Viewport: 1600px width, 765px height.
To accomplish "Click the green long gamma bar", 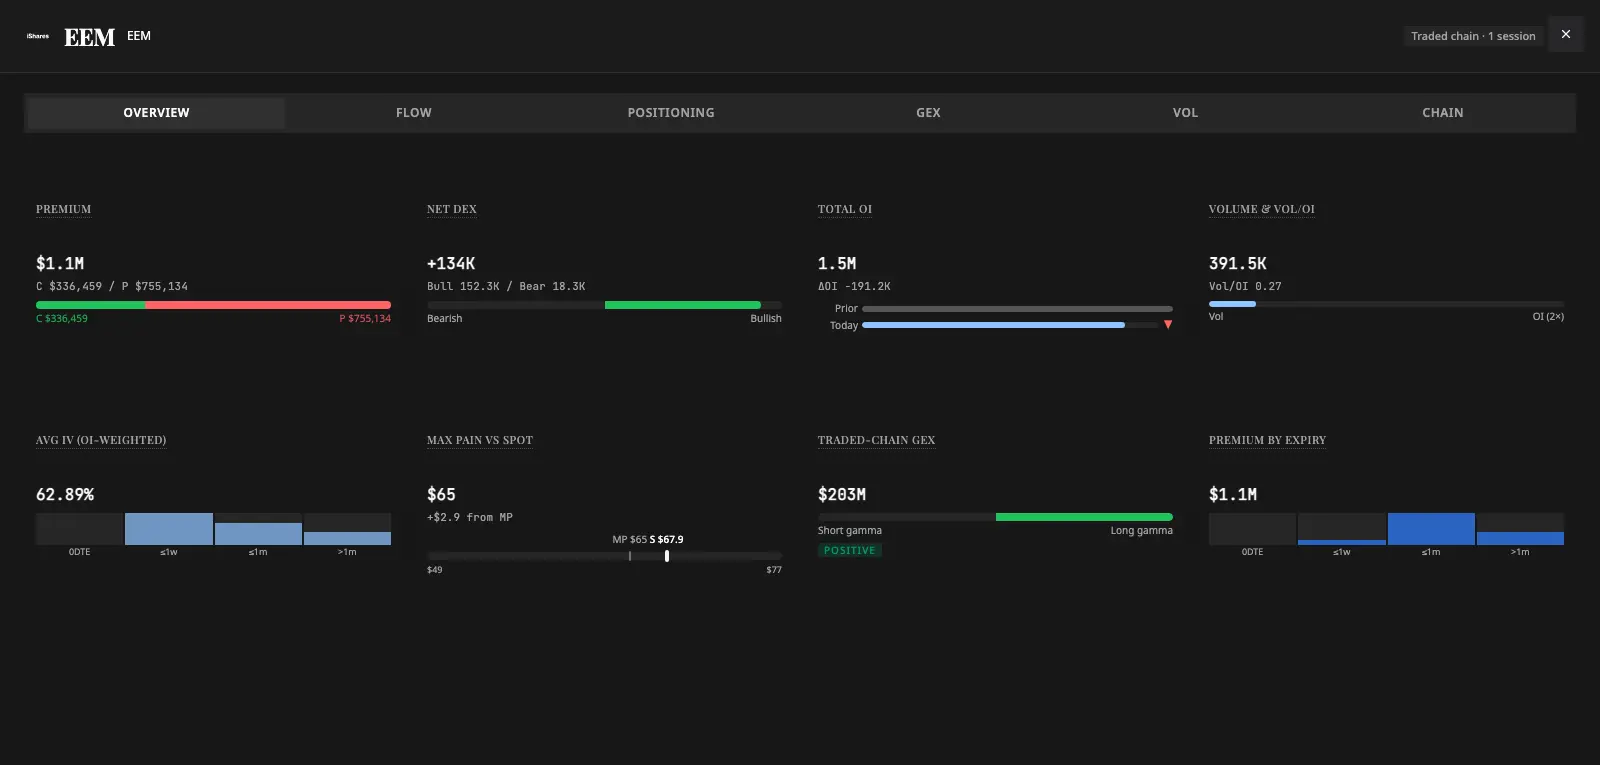I will (1084, 517).
